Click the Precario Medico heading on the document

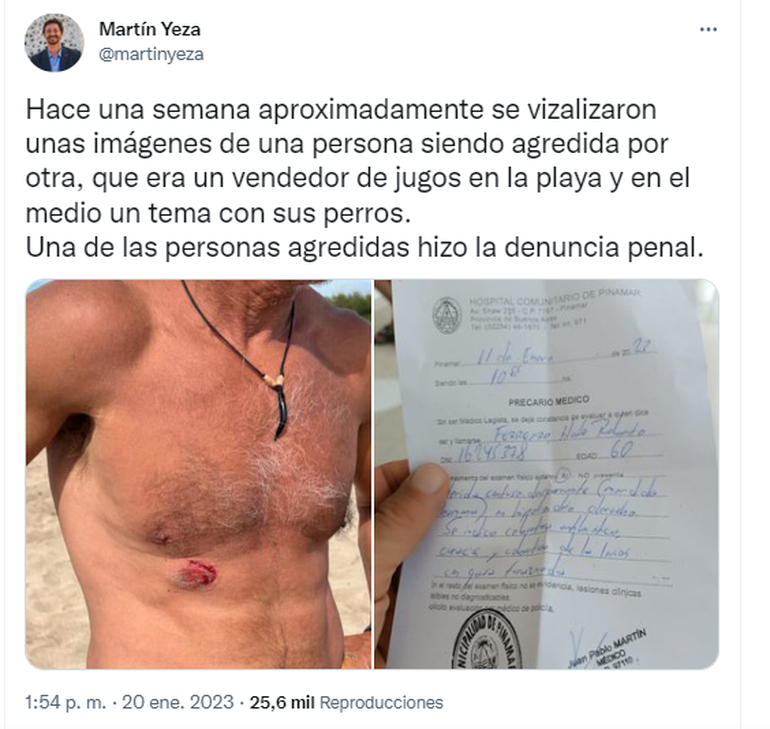pyautogui.click(x=548, y=402)
